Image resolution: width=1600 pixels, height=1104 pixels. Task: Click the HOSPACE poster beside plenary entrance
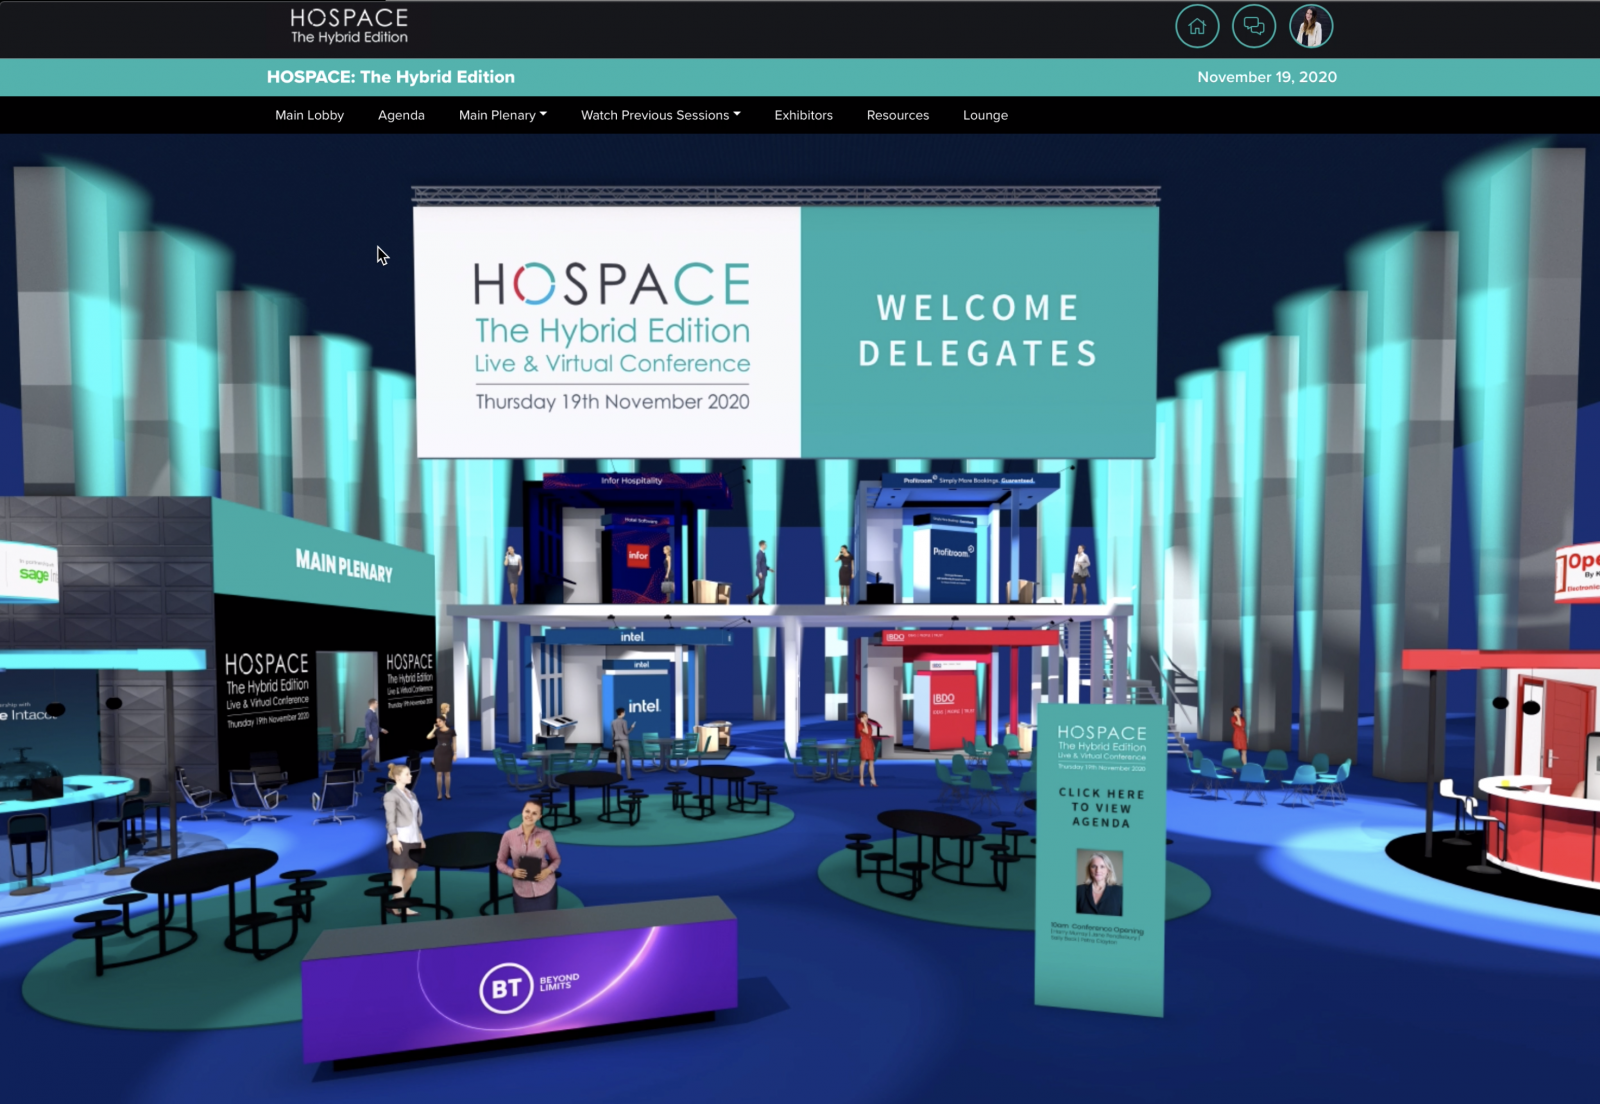click(x=267, y=690)
